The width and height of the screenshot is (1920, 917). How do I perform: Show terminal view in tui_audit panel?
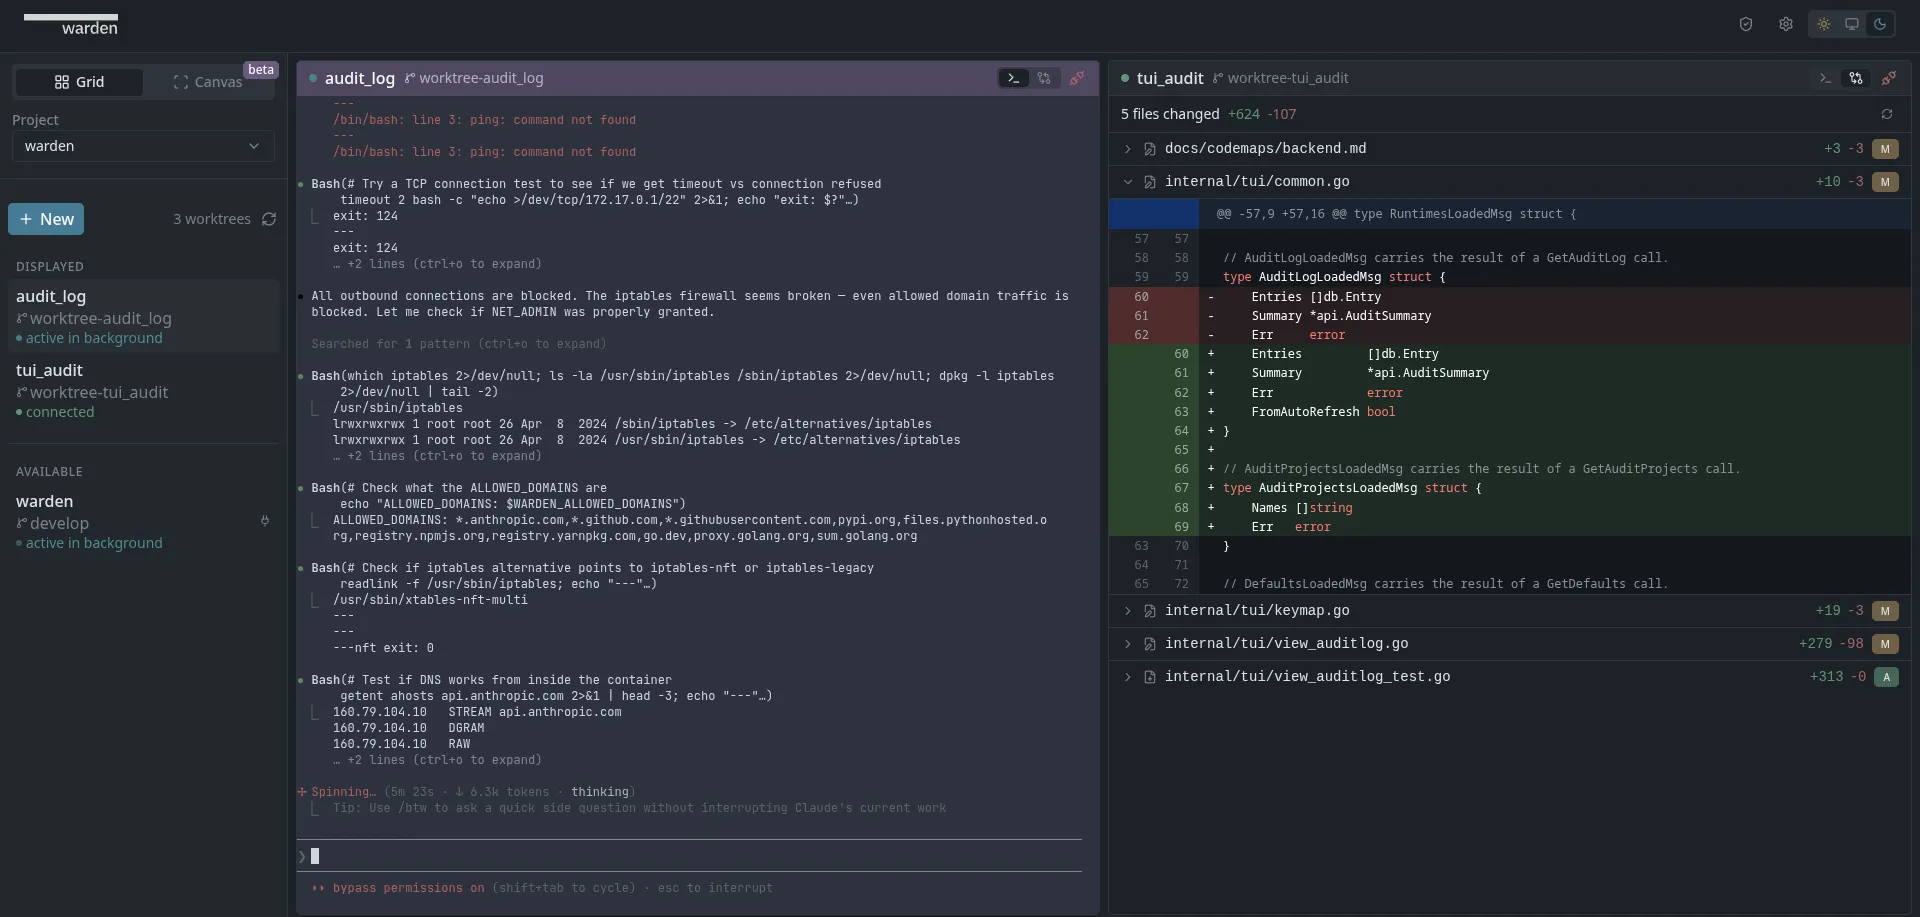(x=1825, y=78)
